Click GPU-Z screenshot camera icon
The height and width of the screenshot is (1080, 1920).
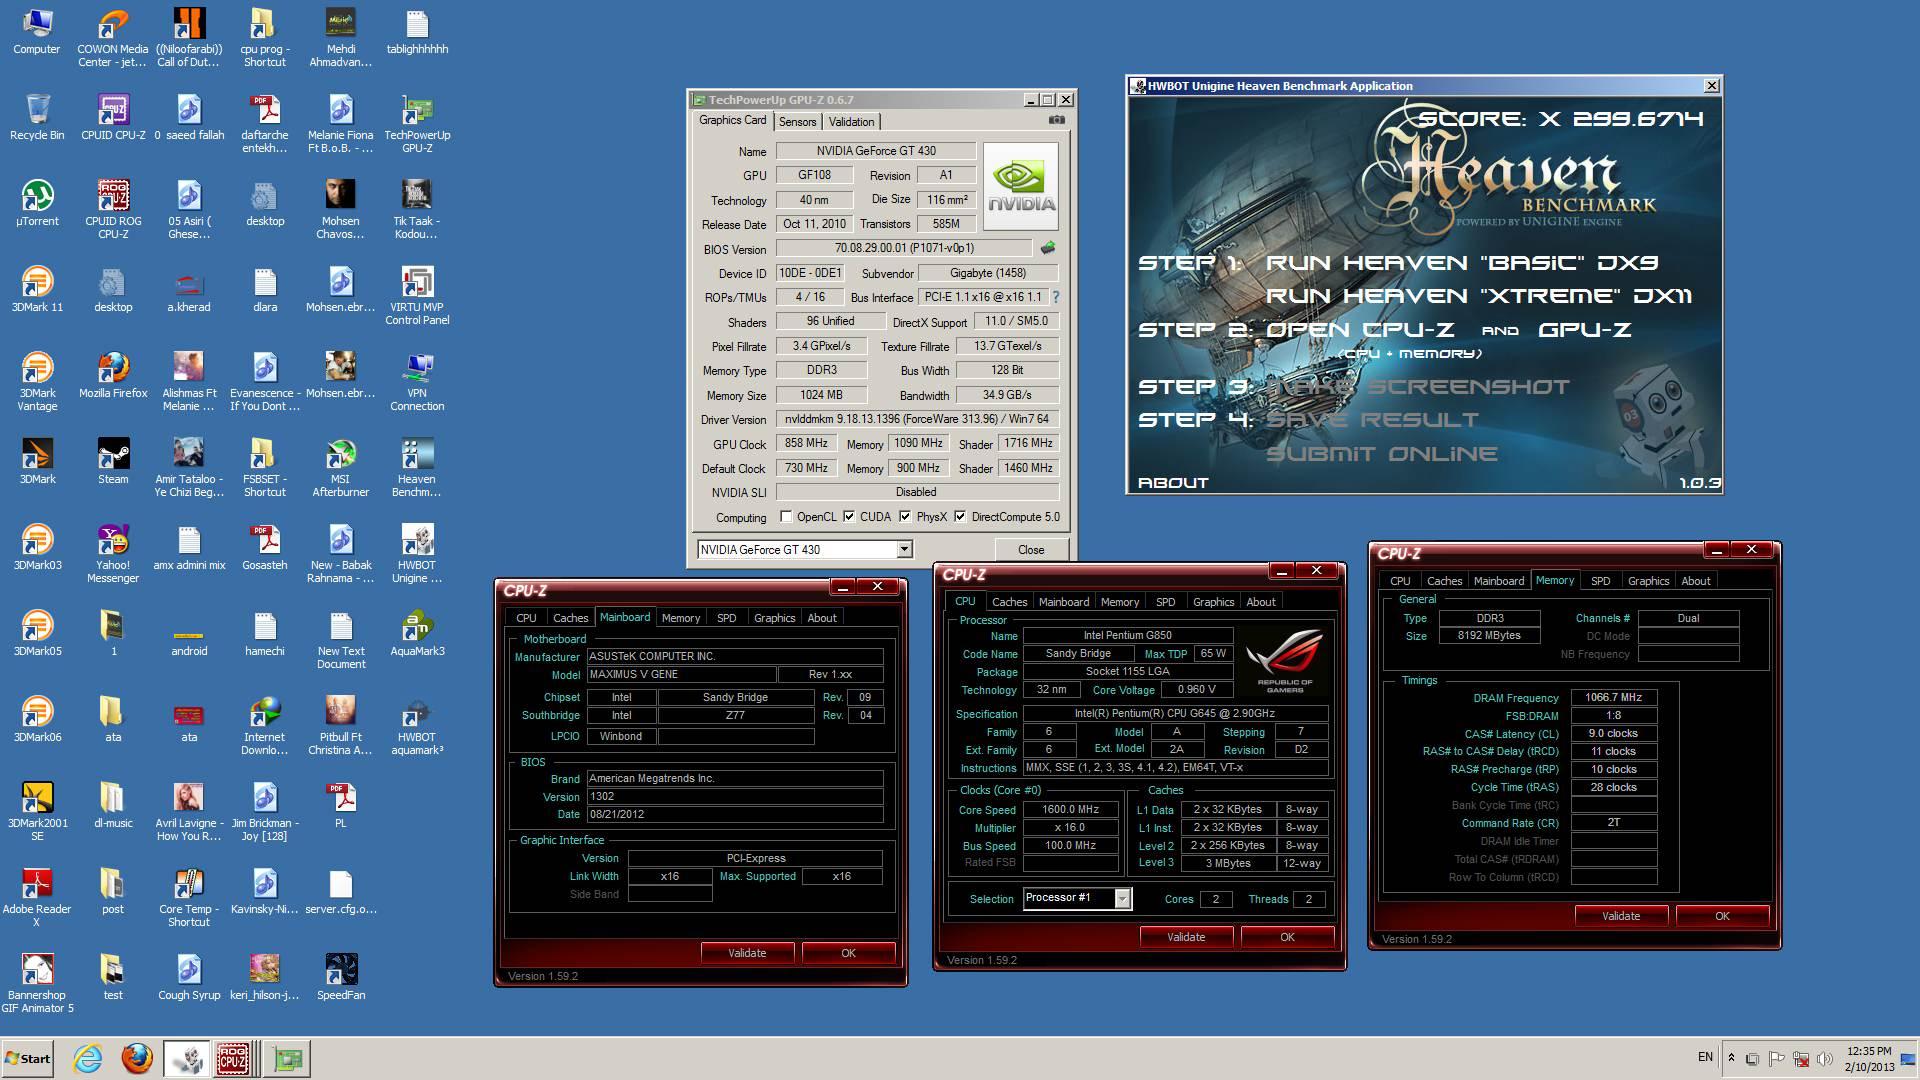click(1057, 120)
